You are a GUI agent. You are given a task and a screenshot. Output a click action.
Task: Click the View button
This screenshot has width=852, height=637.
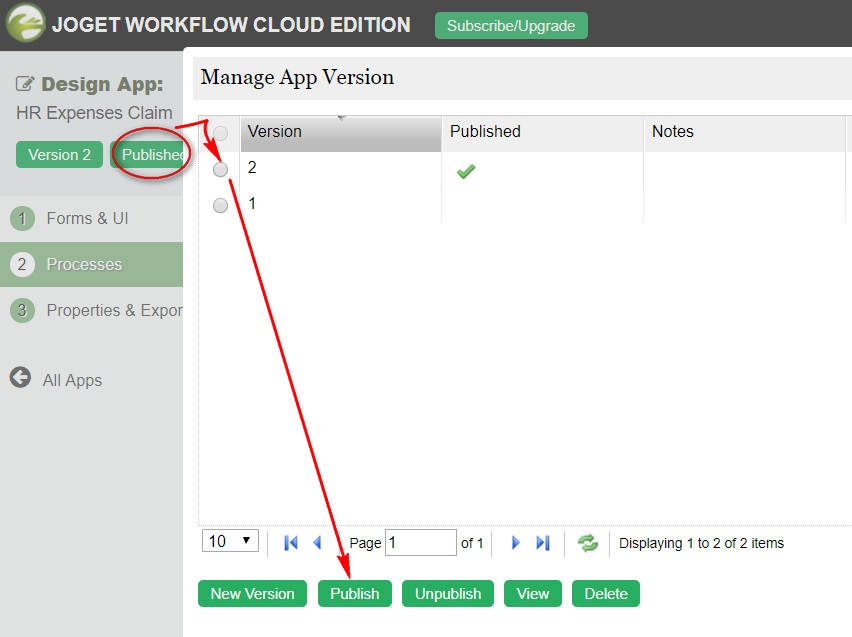click(532, 594)
